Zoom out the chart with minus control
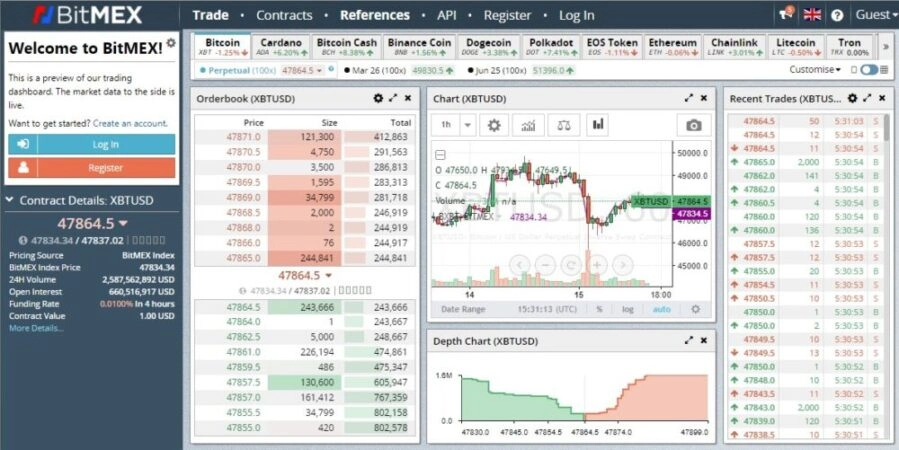 (x=545, y=265)
